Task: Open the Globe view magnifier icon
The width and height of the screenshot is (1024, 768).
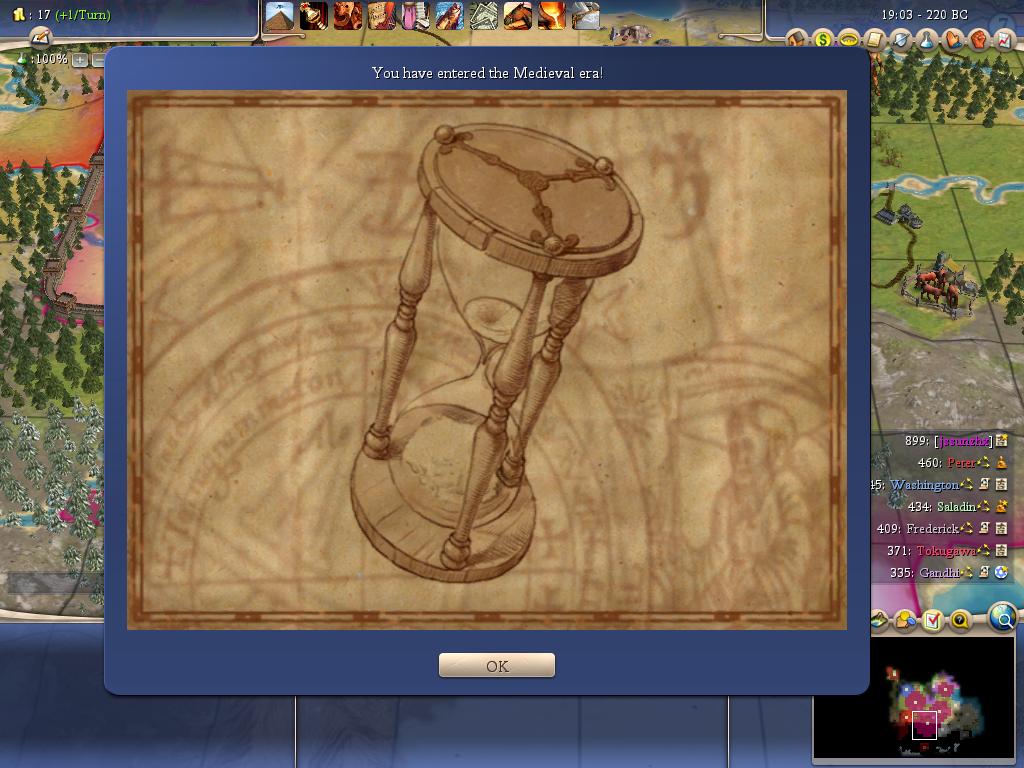Action: [1002, 616]
